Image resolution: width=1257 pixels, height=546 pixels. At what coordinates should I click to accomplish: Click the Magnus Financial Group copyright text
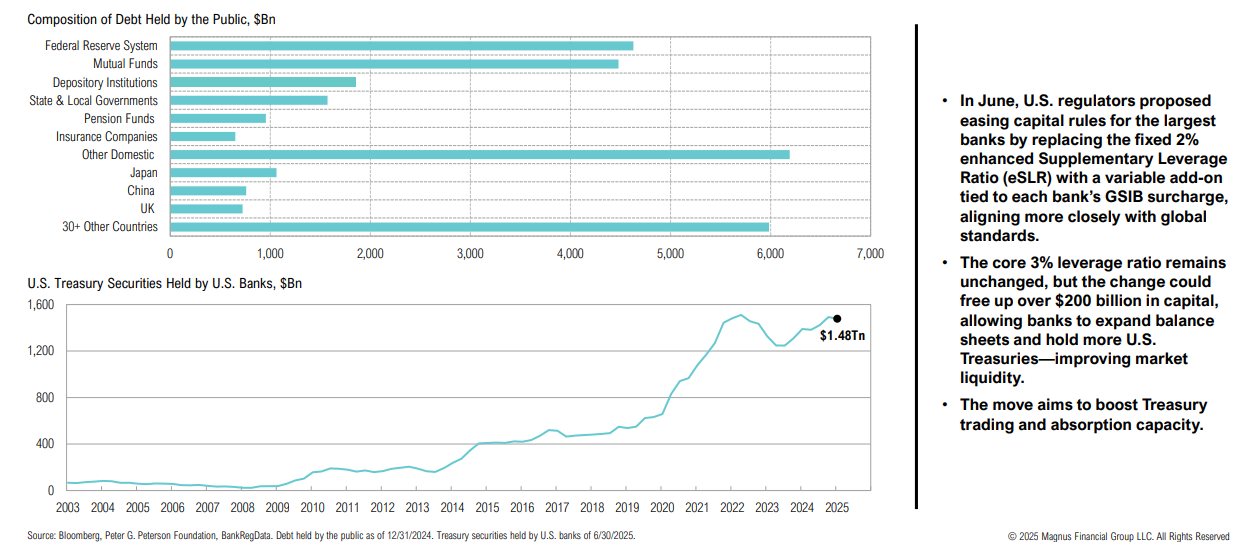pos(1134,536)
